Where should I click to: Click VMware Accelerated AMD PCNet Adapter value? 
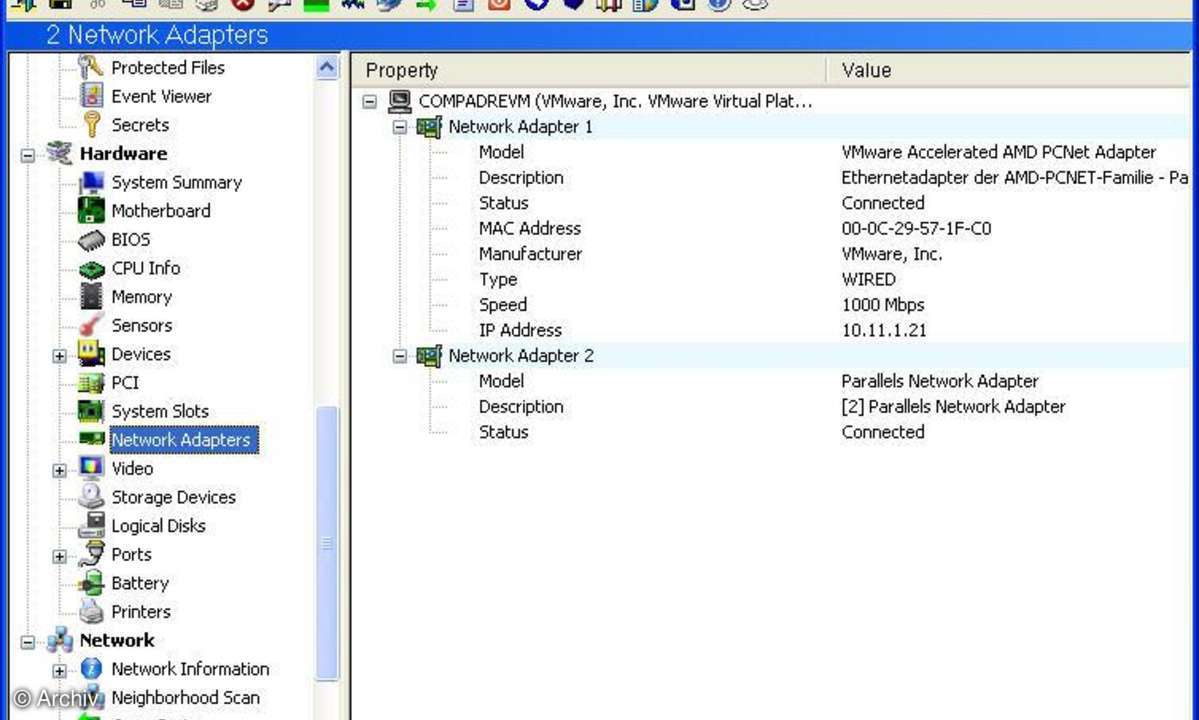pyautogui.click(x=999, y=152)
